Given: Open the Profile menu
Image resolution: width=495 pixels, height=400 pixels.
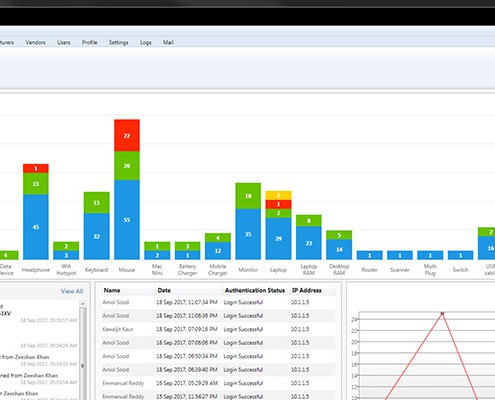Looking at the screenshot, I should (90, 42).
